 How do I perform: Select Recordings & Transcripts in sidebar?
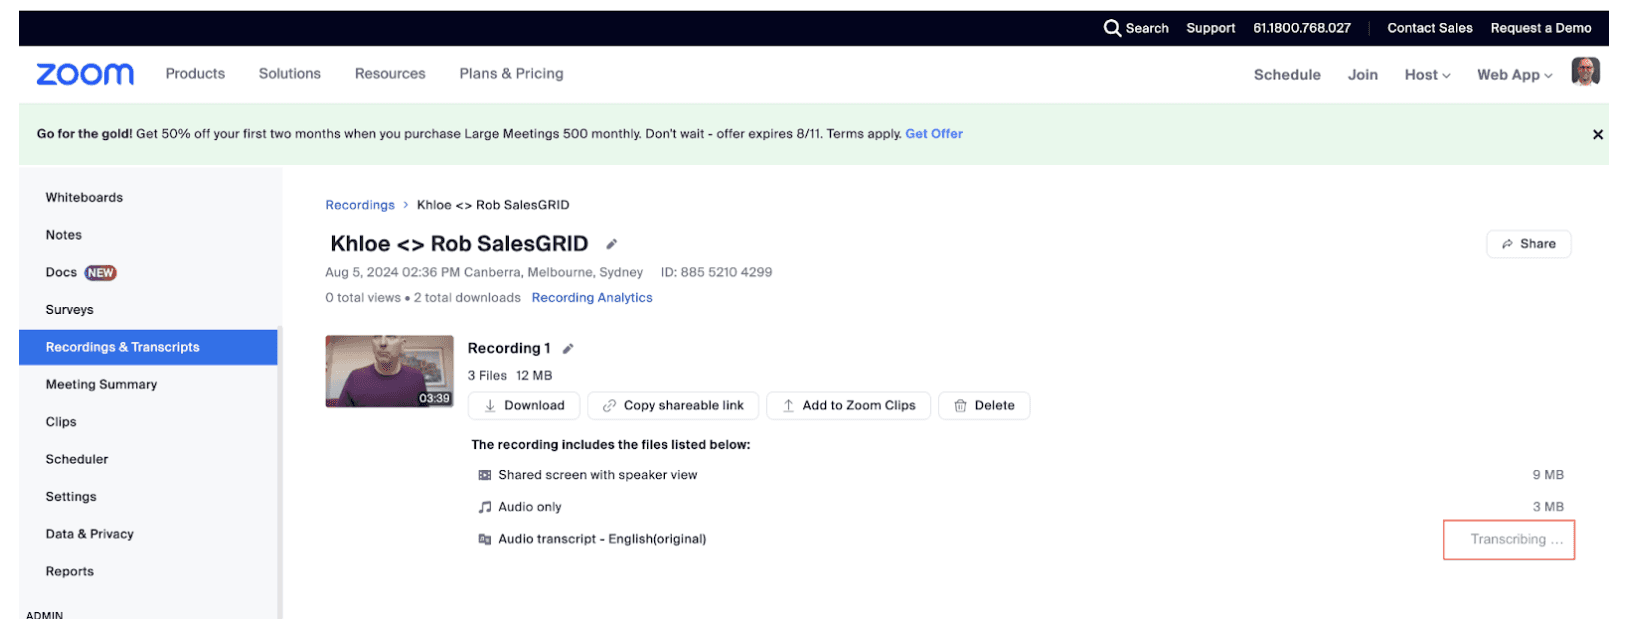tap(148, 347)
